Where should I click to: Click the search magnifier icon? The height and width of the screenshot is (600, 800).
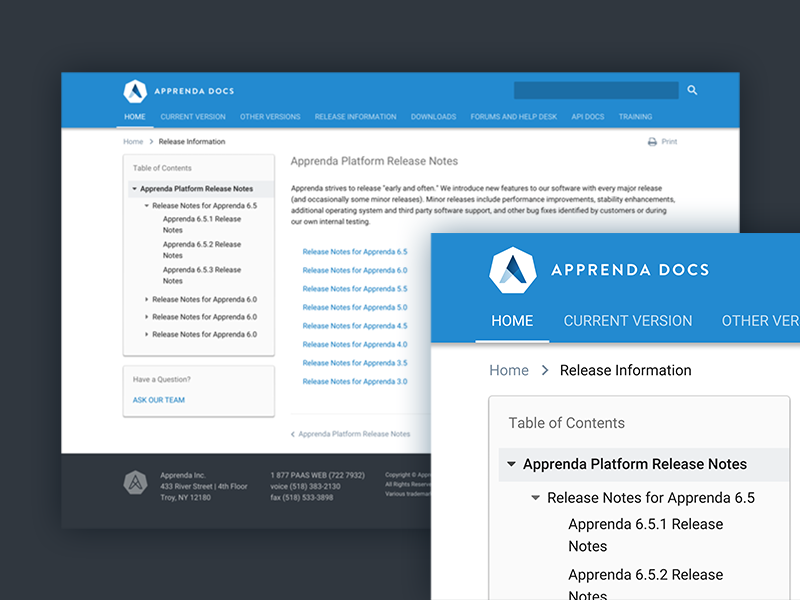[692, 90]
